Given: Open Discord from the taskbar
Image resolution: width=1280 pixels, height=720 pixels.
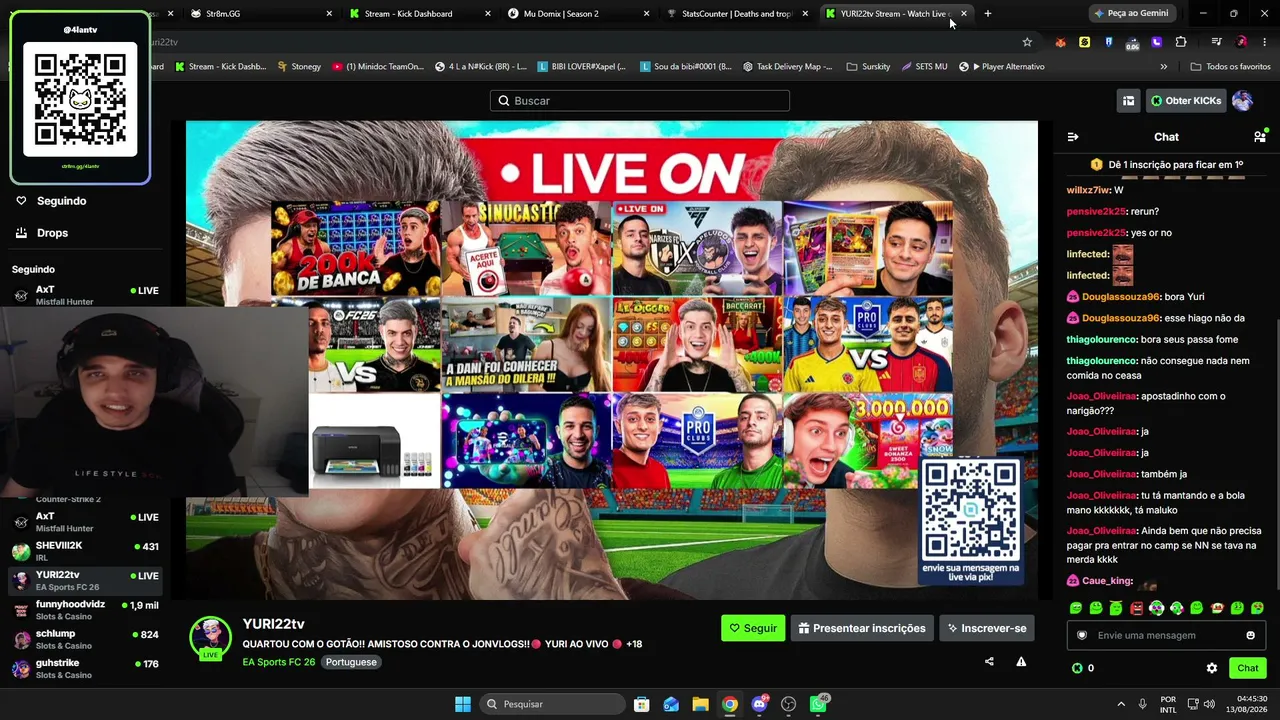Looking at the screenshot, I should (x=759, y=704).
